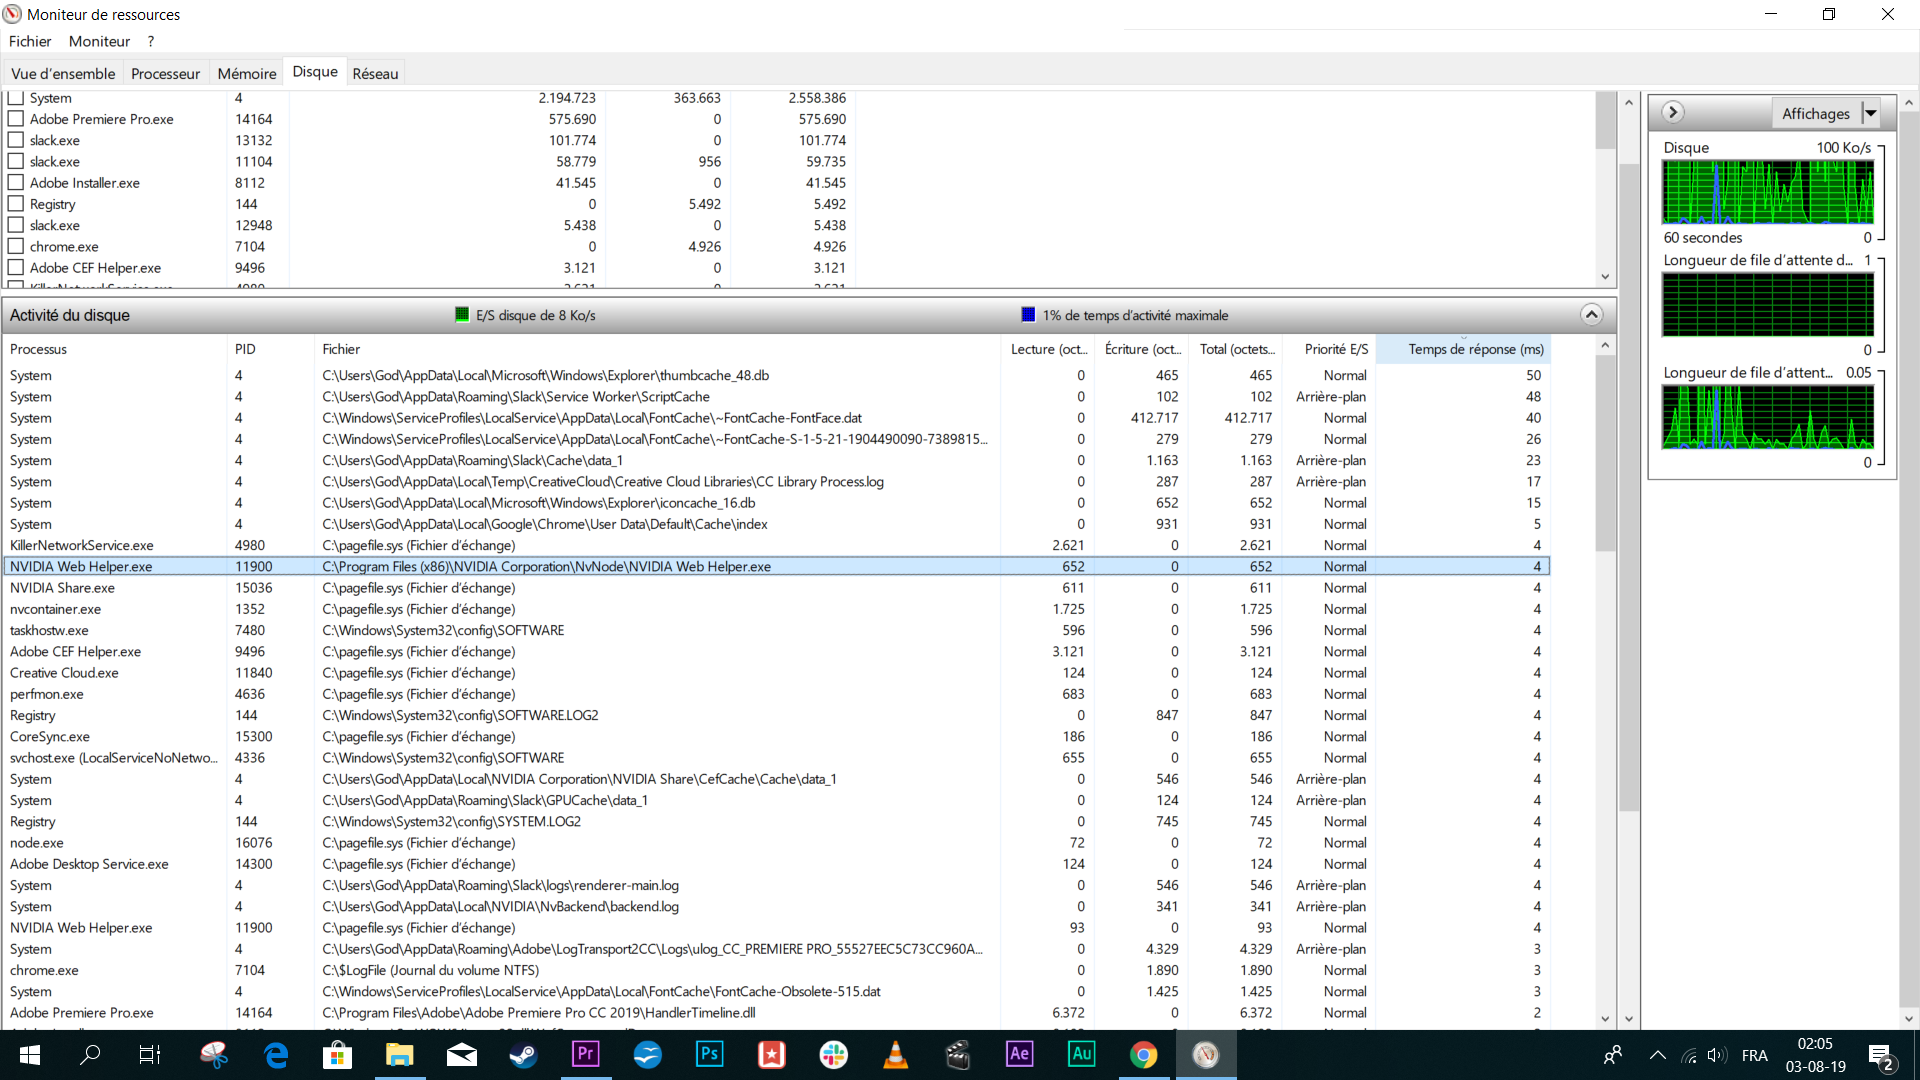The image size is (1920, 1080).
Task: Open the Affichages dropdown arrow
Action: [x=1870, y=113]
